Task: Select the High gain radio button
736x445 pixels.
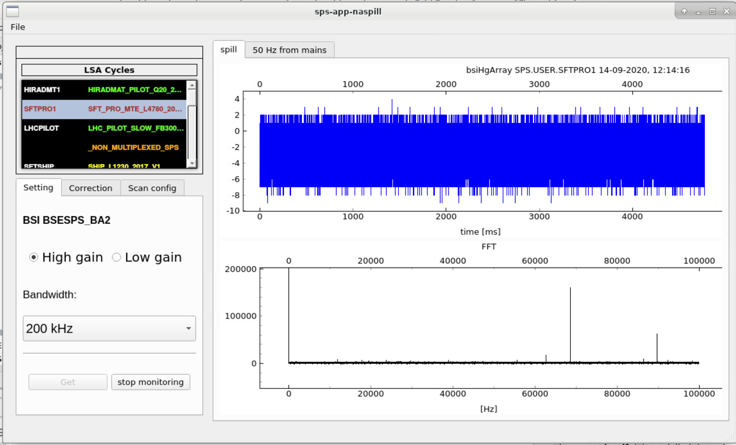Action: coord(33,257)
